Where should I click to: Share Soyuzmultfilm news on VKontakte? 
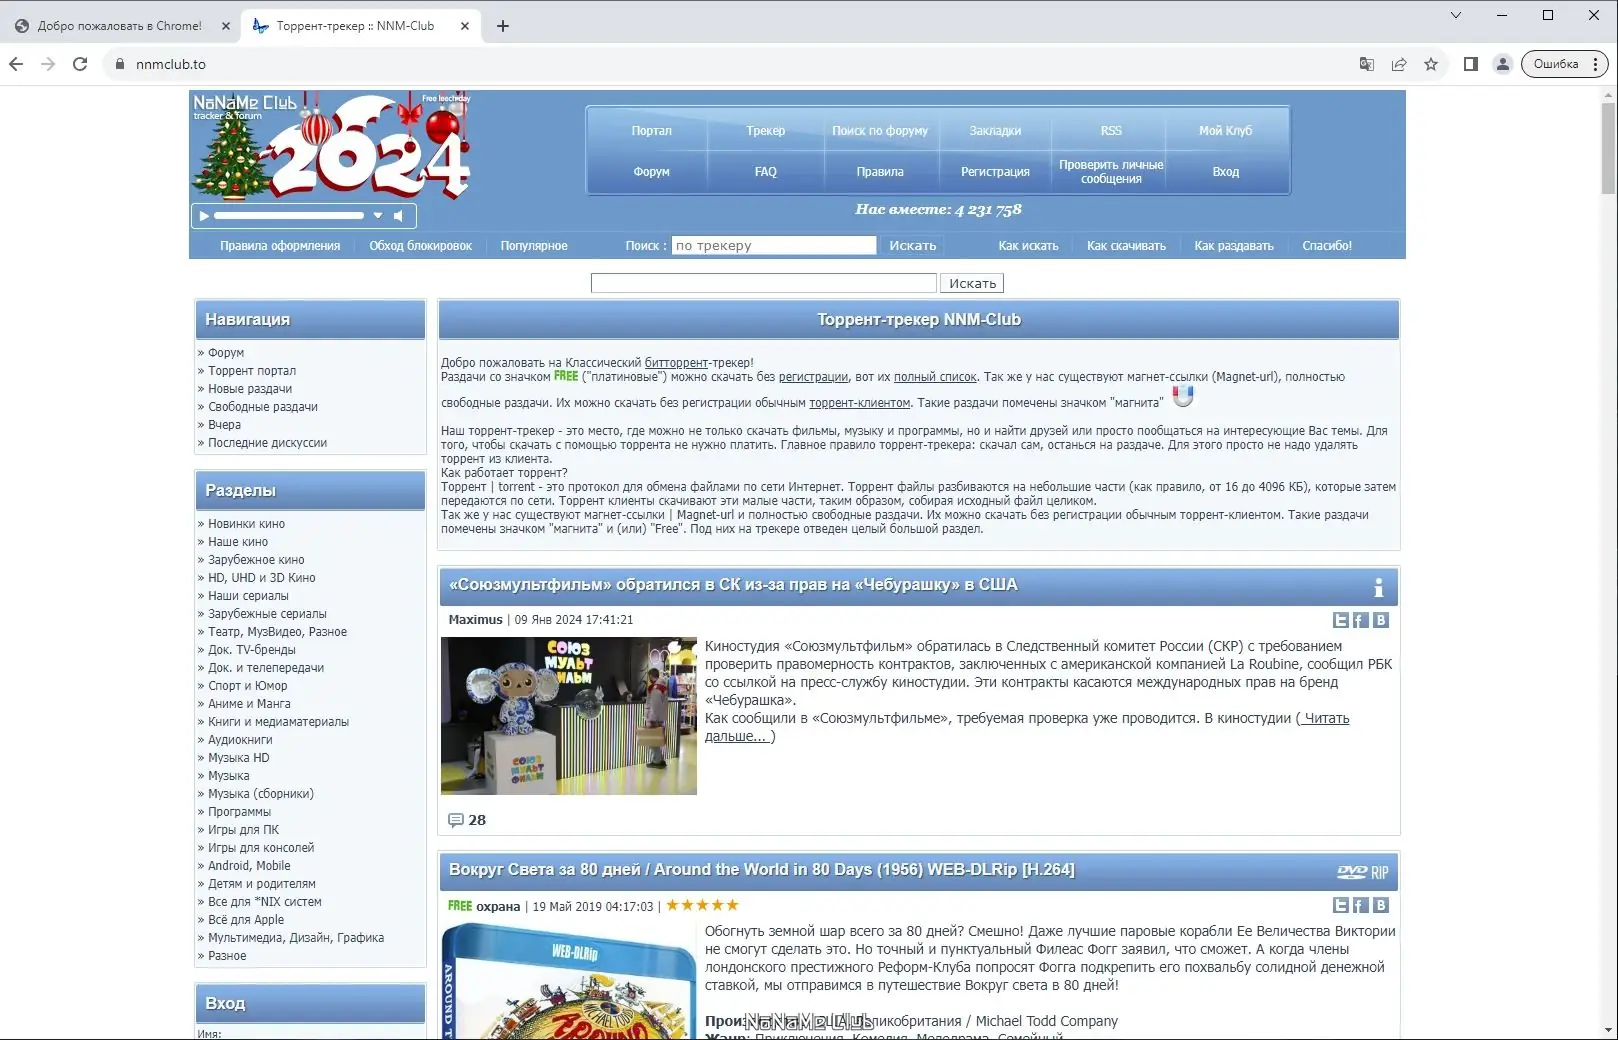1381,620
